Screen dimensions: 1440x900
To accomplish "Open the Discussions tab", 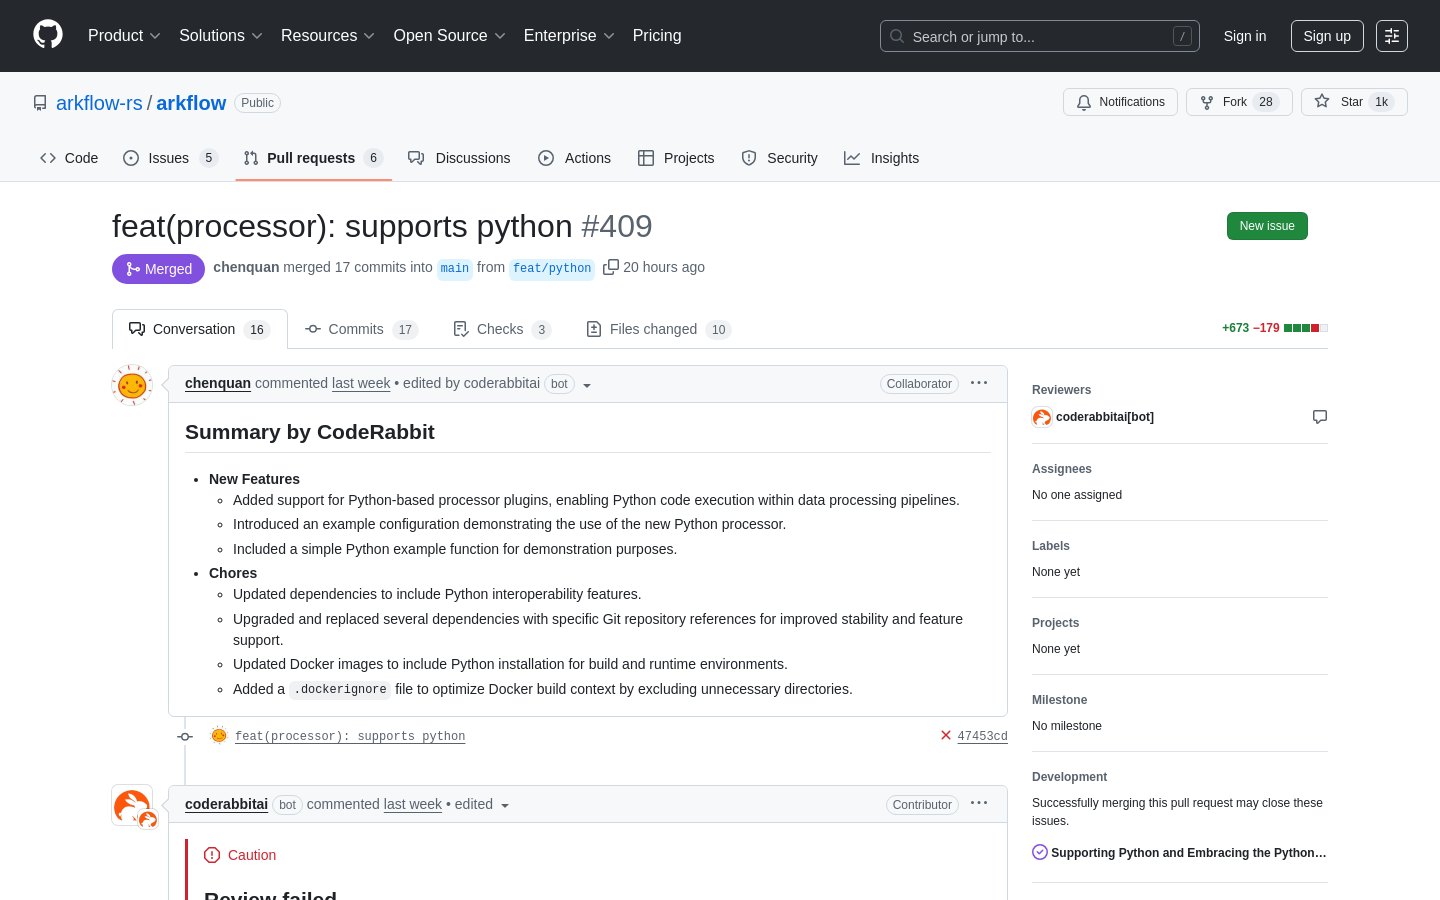I will pyautogui.click(x=459, y=158).
